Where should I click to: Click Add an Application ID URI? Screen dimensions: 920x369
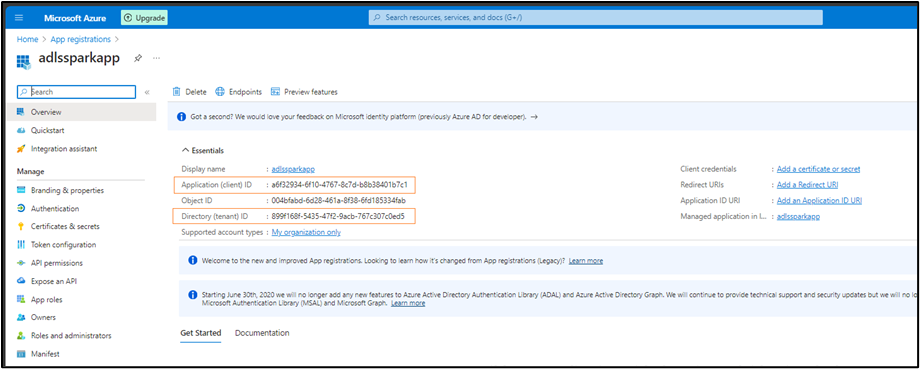pos(819,201)
